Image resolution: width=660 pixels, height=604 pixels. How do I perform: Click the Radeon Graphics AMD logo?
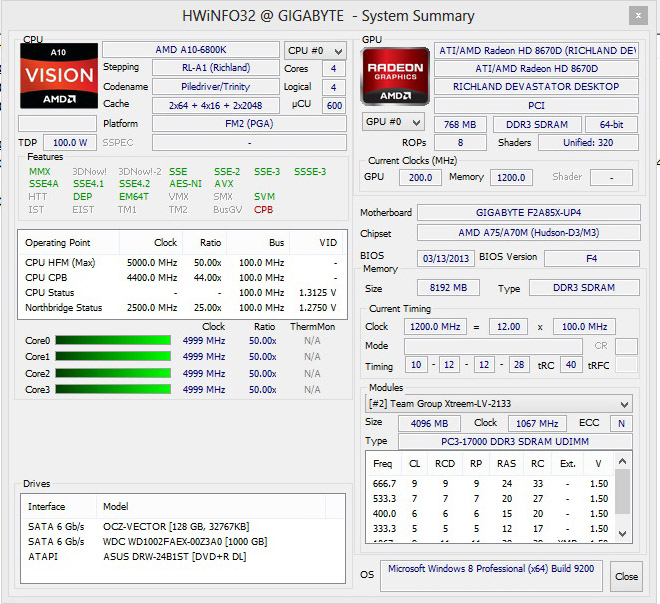395,76
